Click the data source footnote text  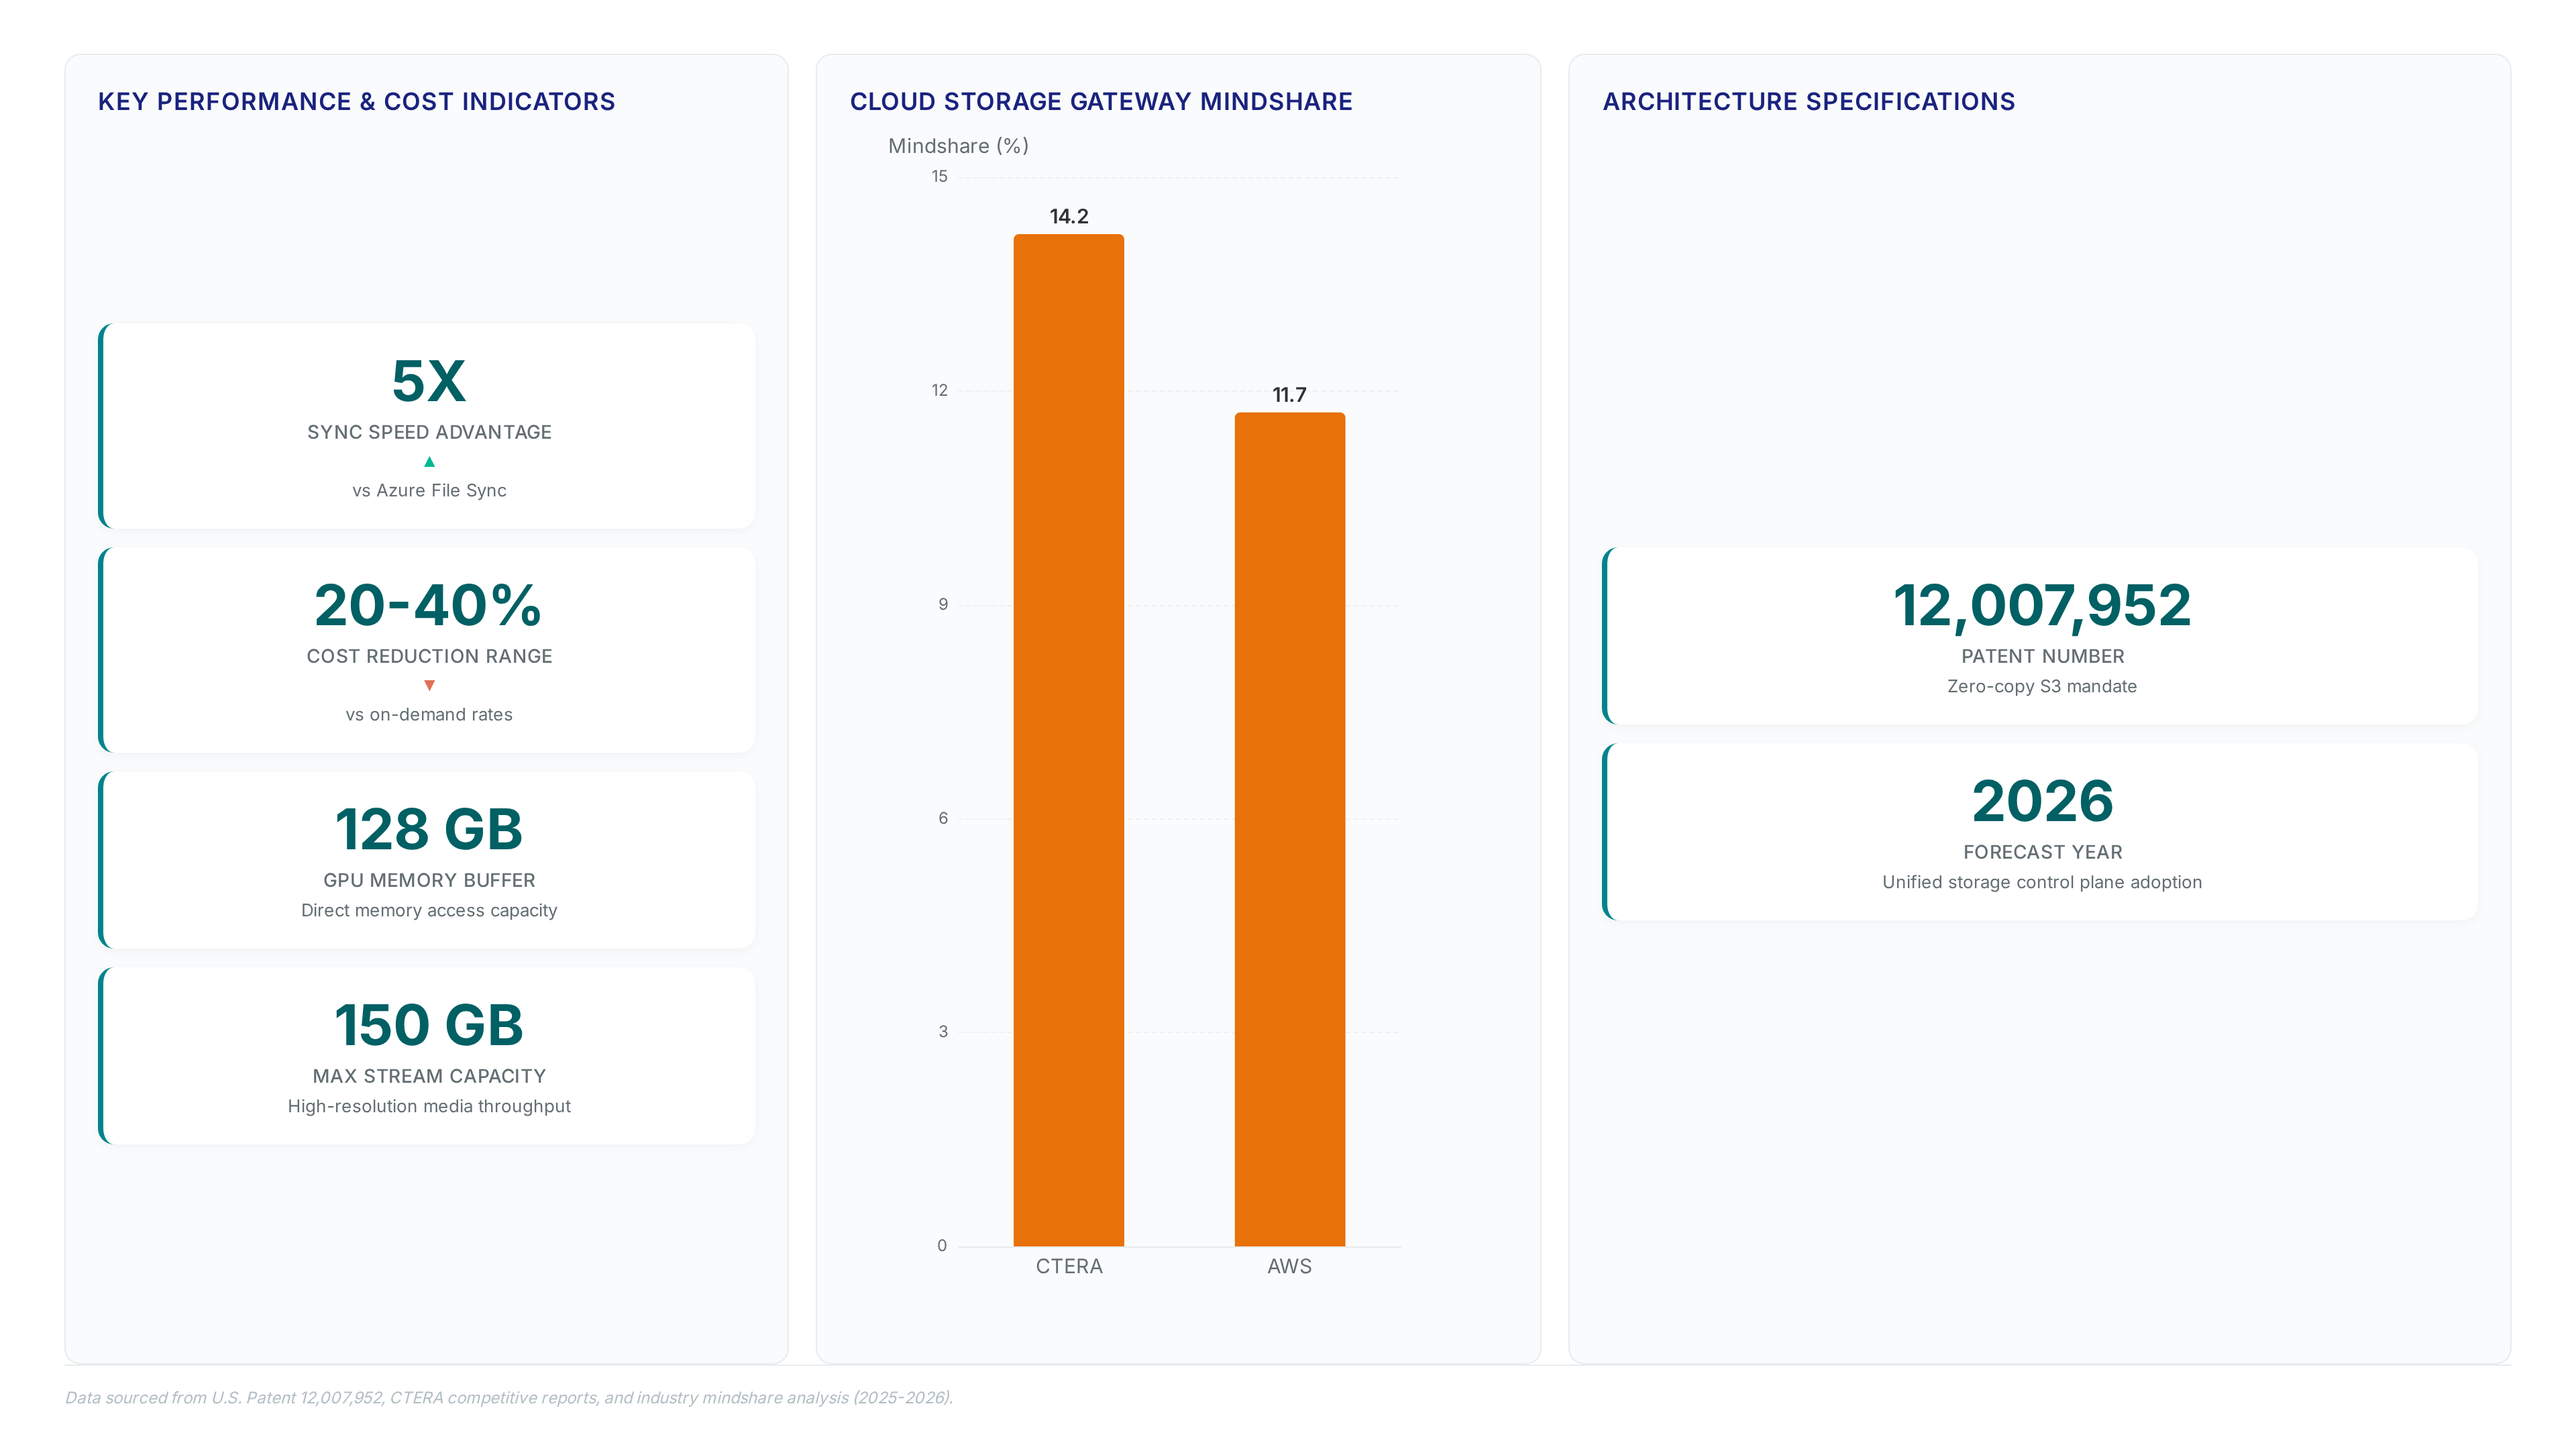coord(509,1398)
